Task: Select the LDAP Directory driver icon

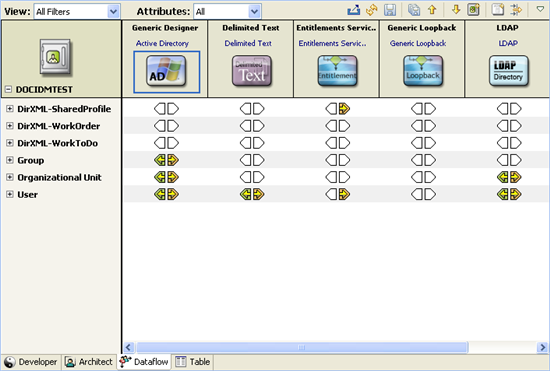Action: [509, 71]
